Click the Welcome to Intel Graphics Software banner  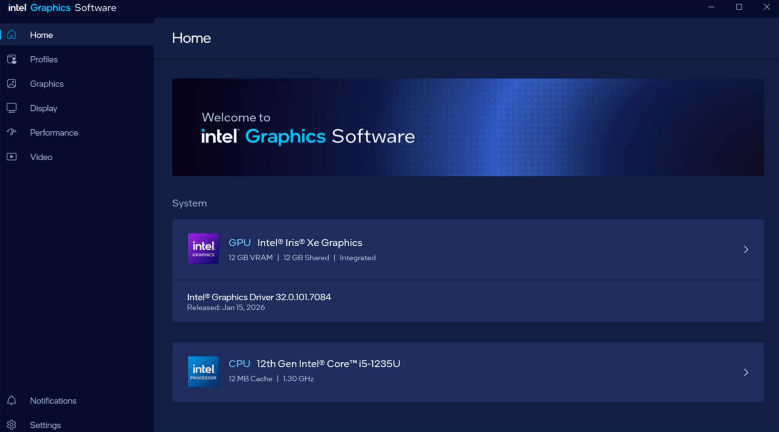(467, 128)
